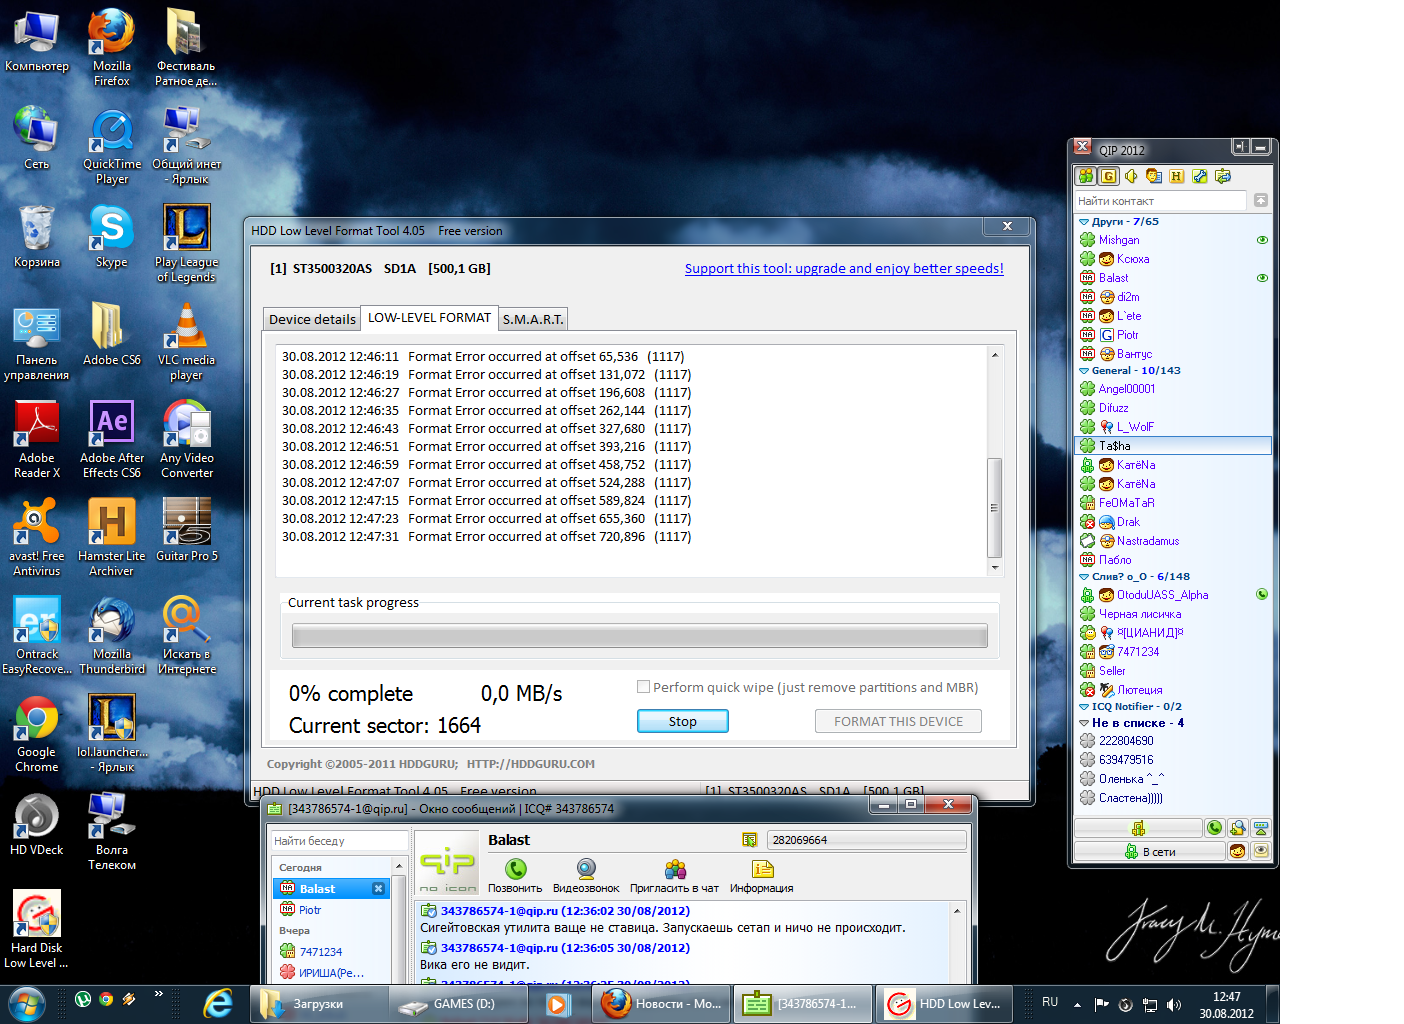
Task: Switch to the Device details tab
Action: [312, 319]
